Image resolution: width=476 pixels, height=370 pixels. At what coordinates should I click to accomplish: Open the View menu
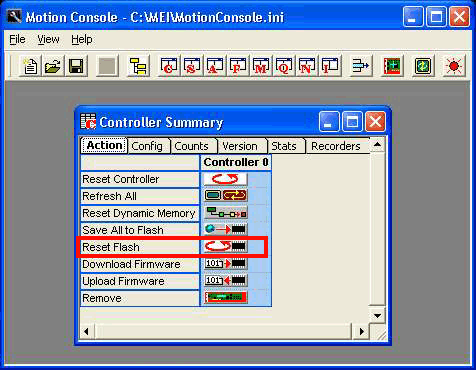tap(48, 40)
